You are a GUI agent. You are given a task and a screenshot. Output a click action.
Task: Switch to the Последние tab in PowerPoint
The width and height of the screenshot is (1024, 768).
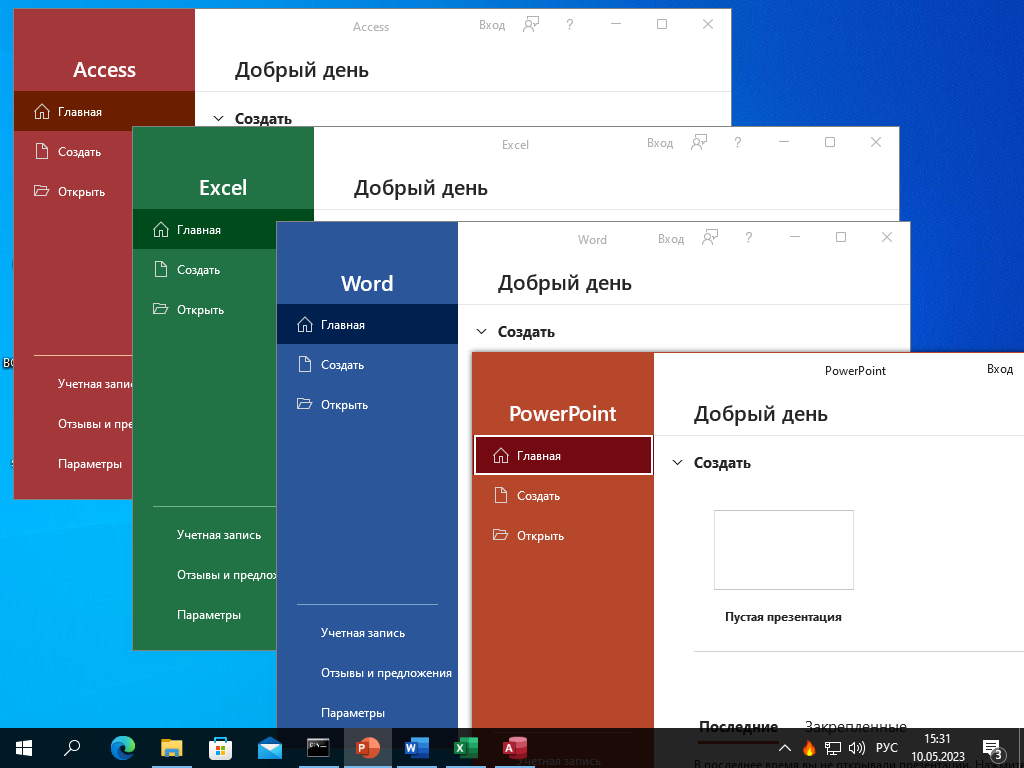pyautogui.click(x=738, y=727)
